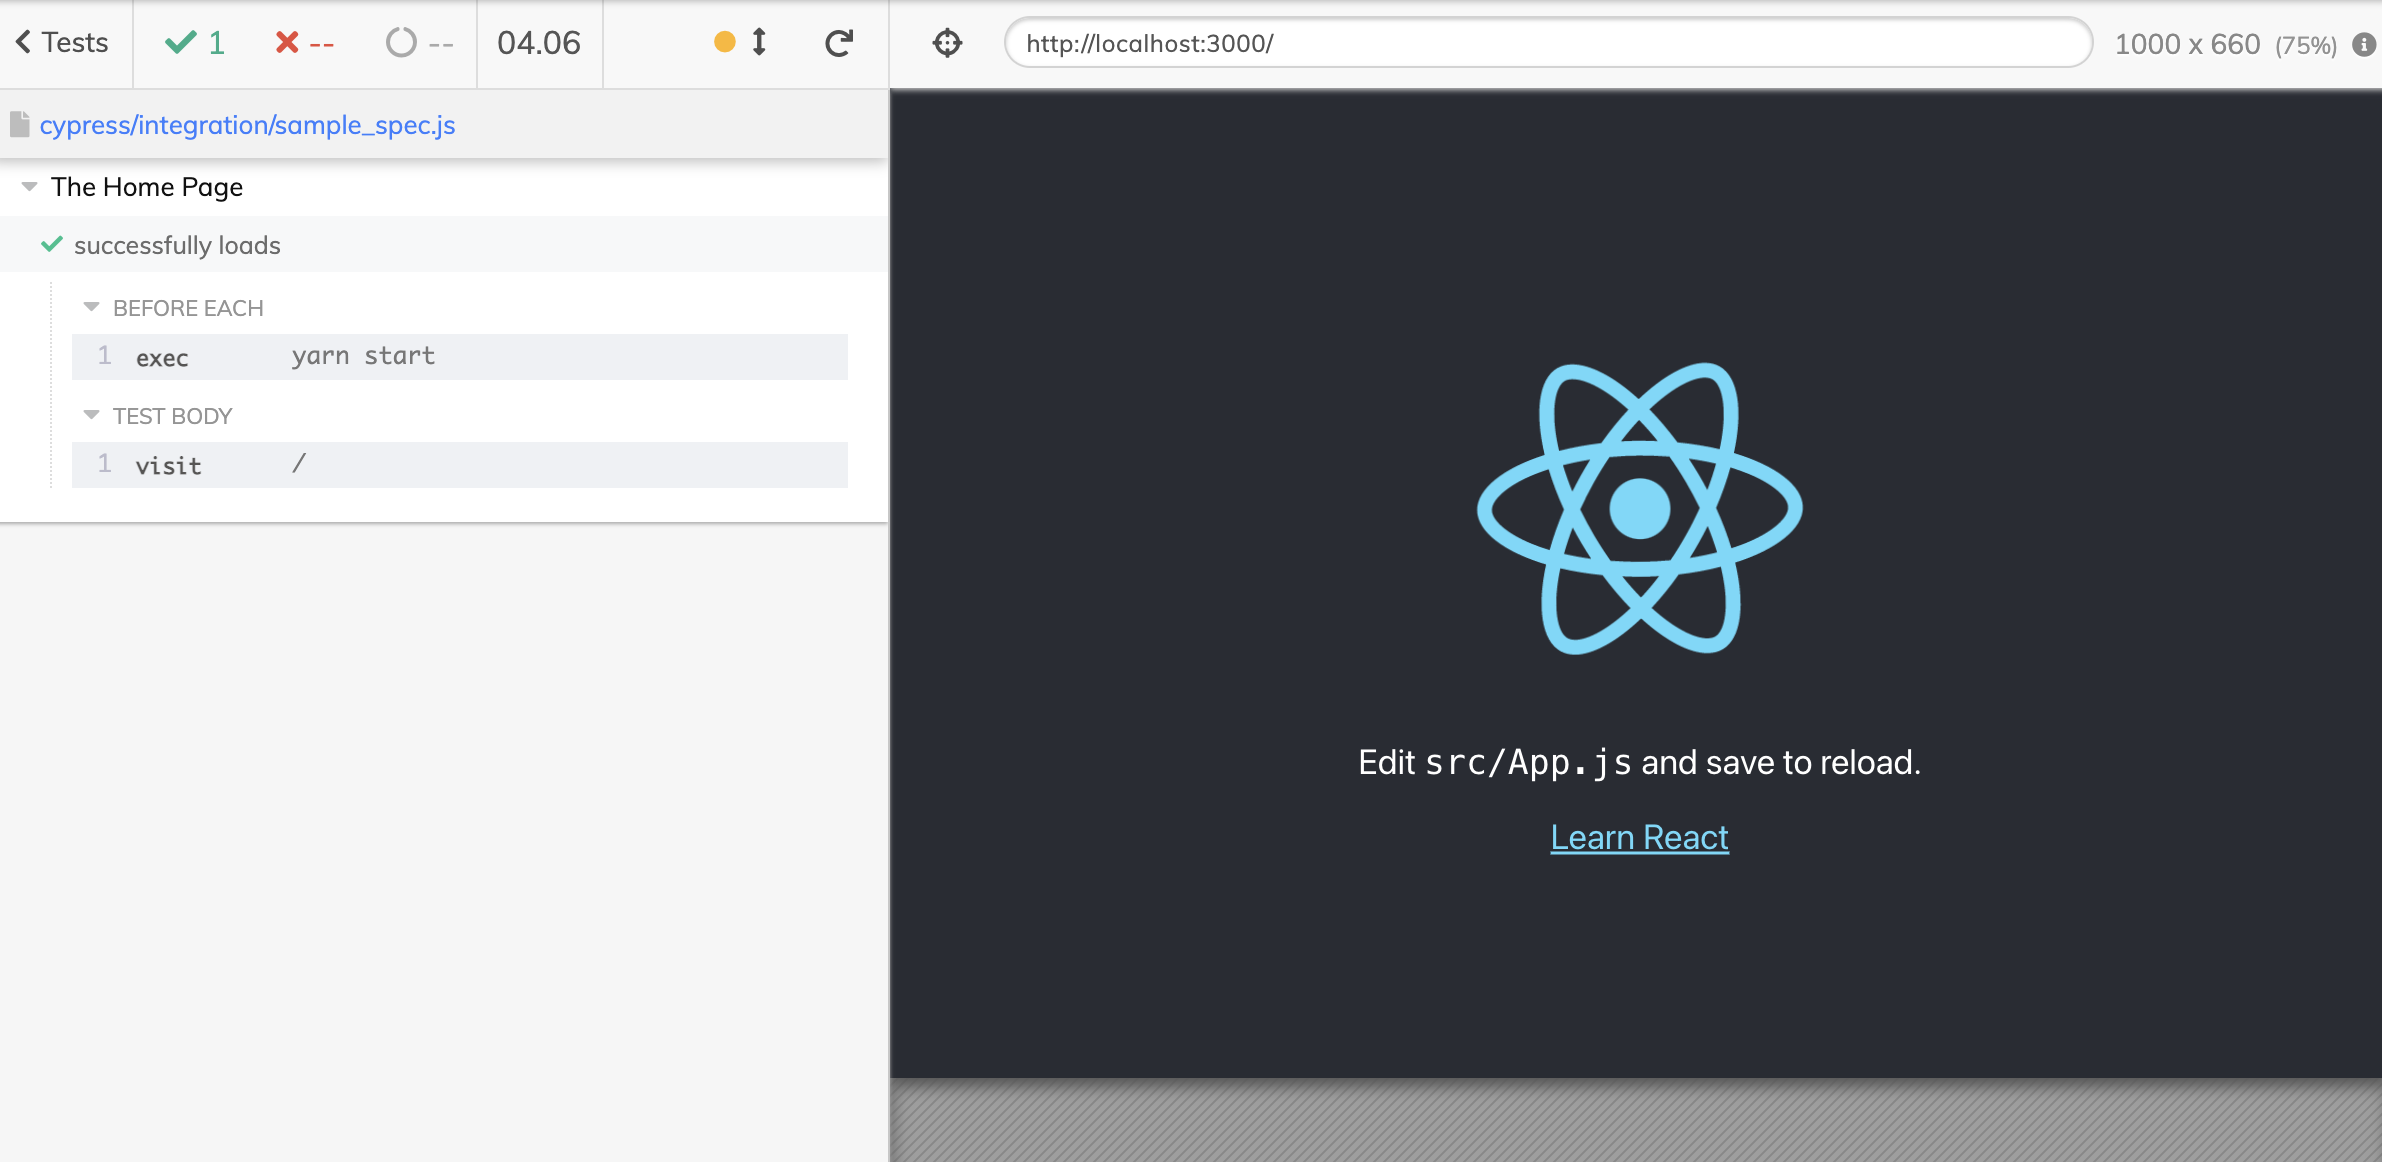This screenshot has height=1162, width=2382.
Task: Toggle the successfully loads test result
Action: pyautogui.click(x=178, y=246)
